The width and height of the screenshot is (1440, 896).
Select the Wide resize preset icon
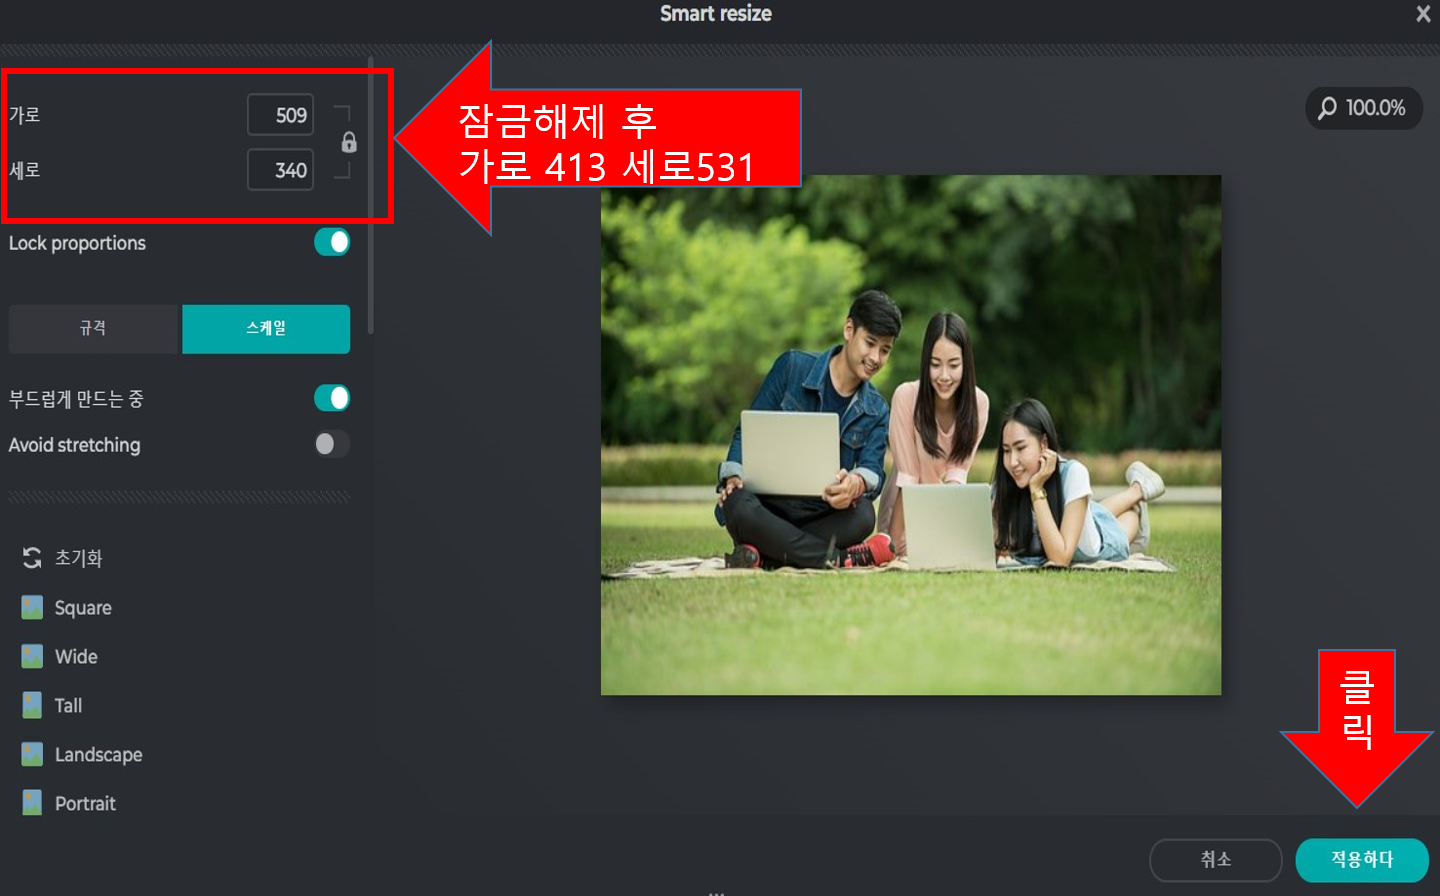click(x=34, y=656)
